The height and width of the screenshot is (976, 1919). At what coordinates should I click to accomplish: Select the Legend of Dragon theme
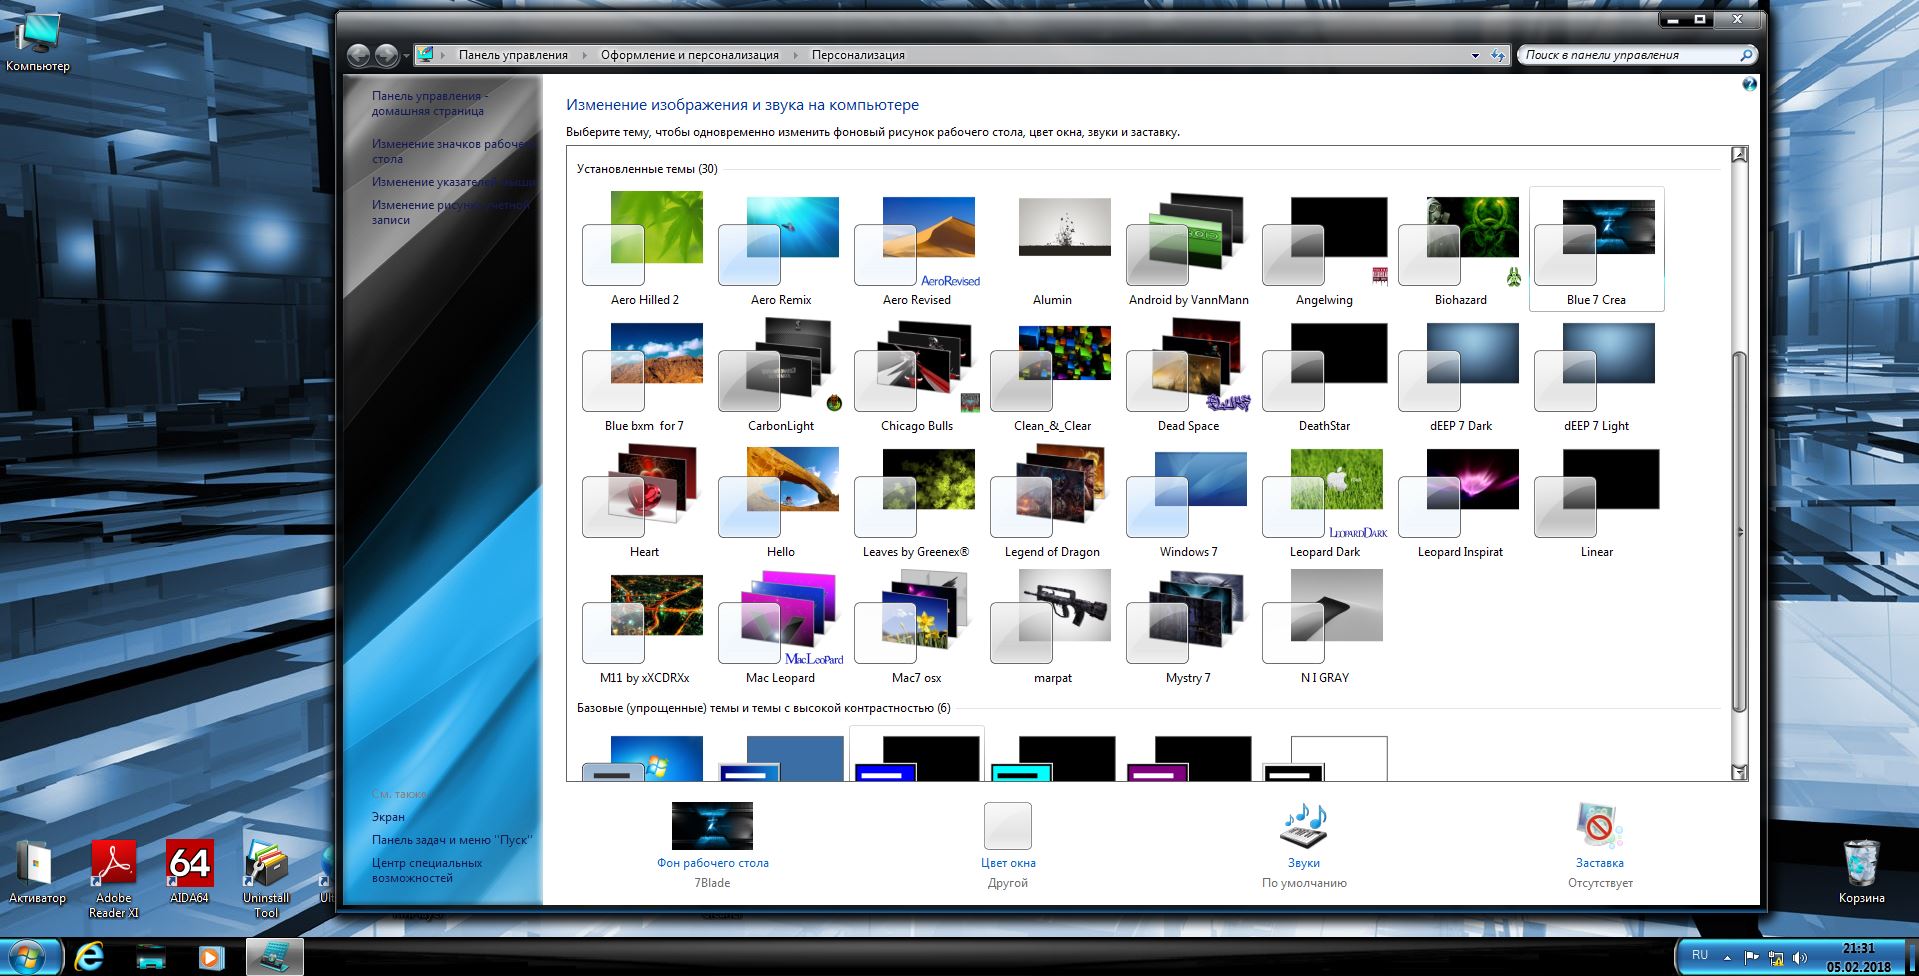pos(1053,502)
